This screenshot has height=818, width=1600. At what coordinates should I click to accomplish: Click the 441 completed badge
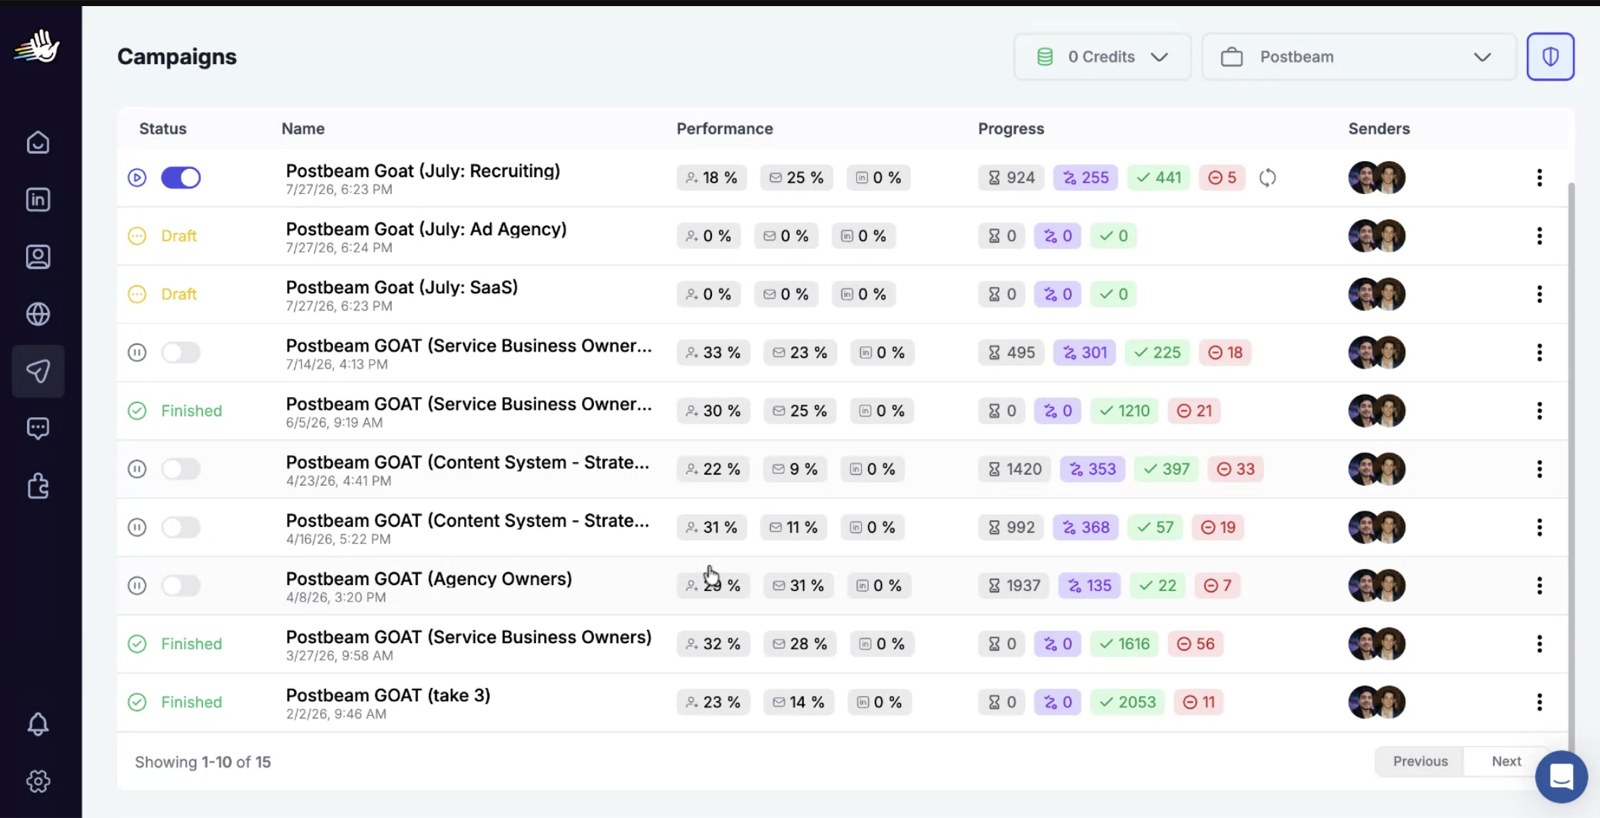pos(1158,178)
